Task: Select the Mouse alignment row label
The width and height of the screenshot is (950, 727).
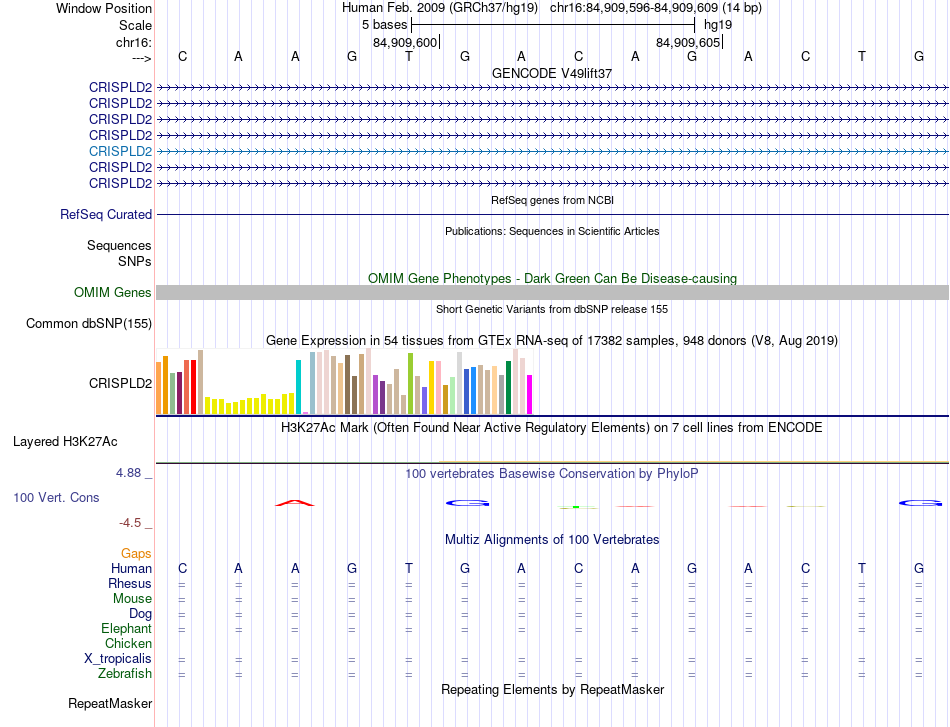Action: coord(132,599)
